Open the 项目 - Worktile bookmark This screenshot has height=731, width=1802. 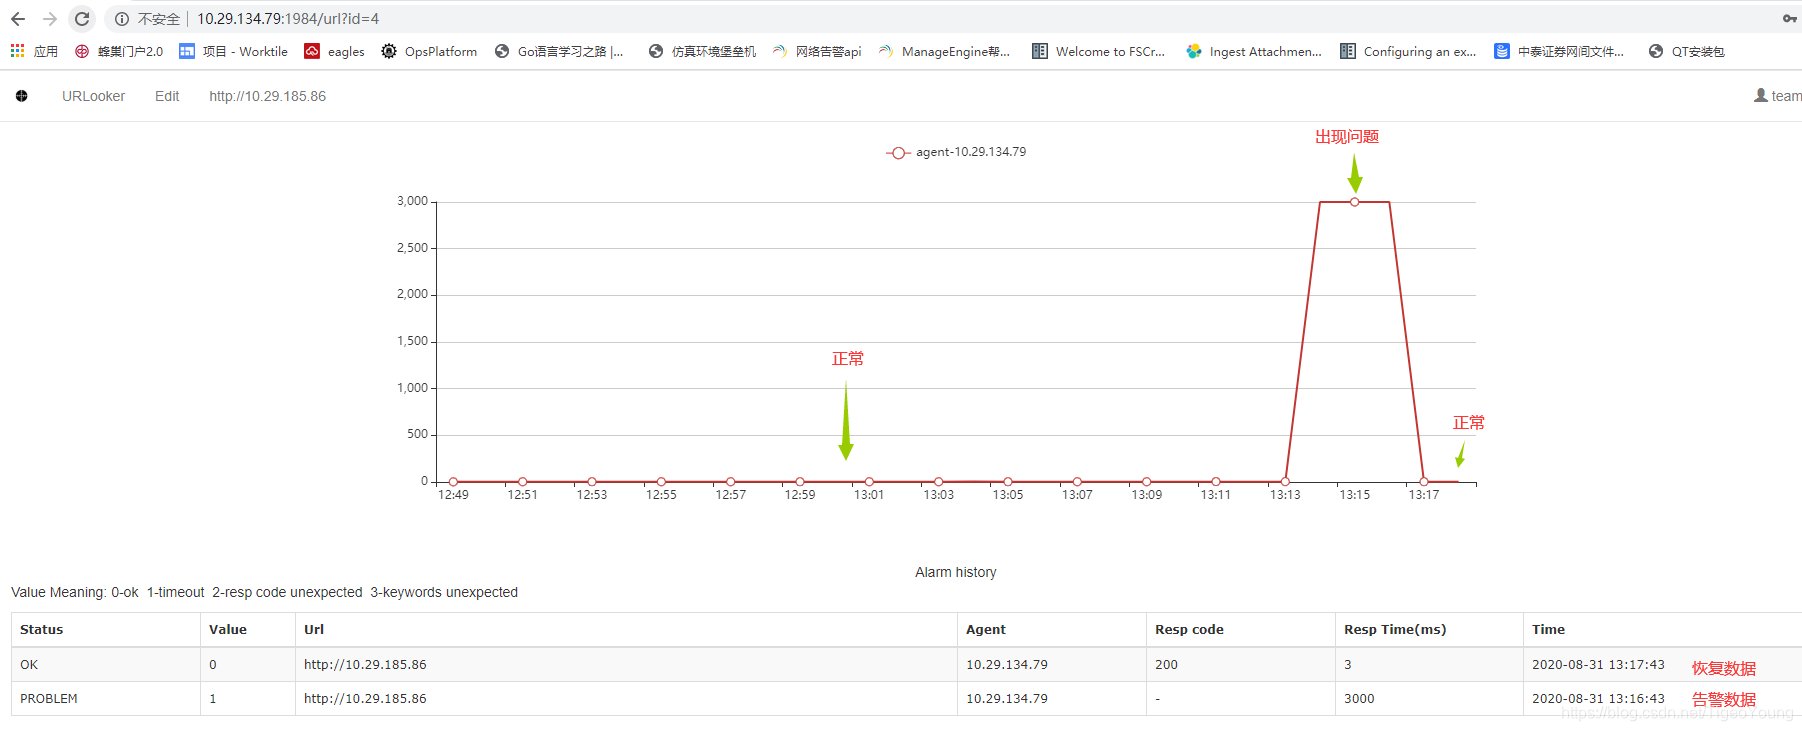[234, 51]
